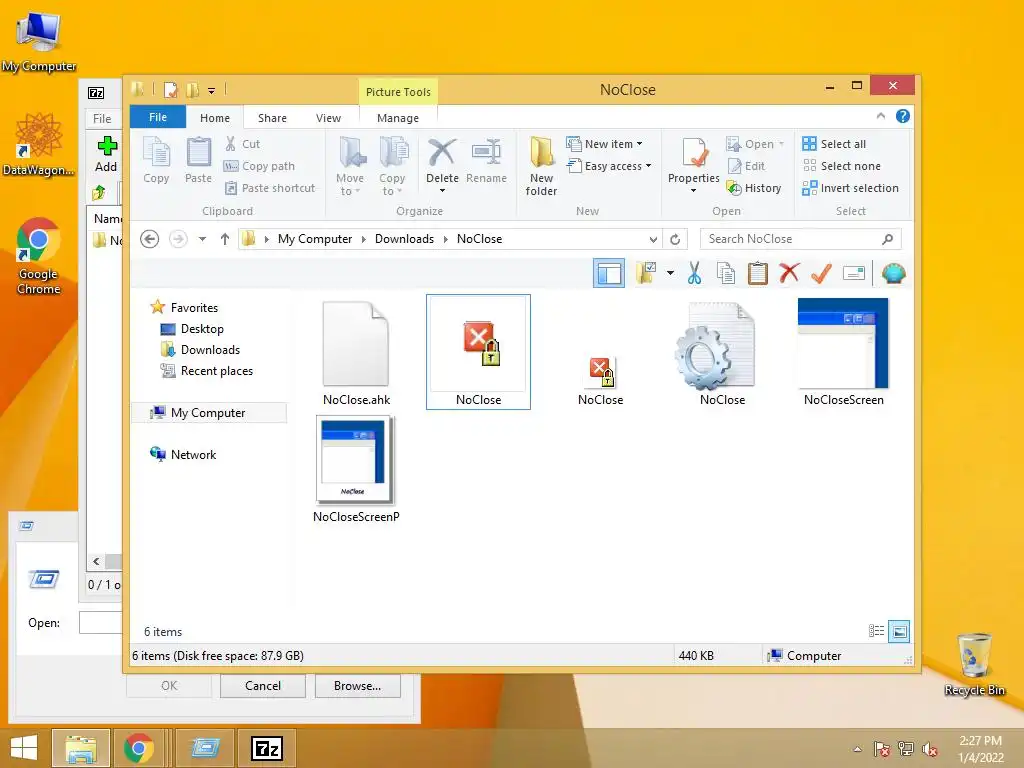Open the File tab

pos(158,117)
